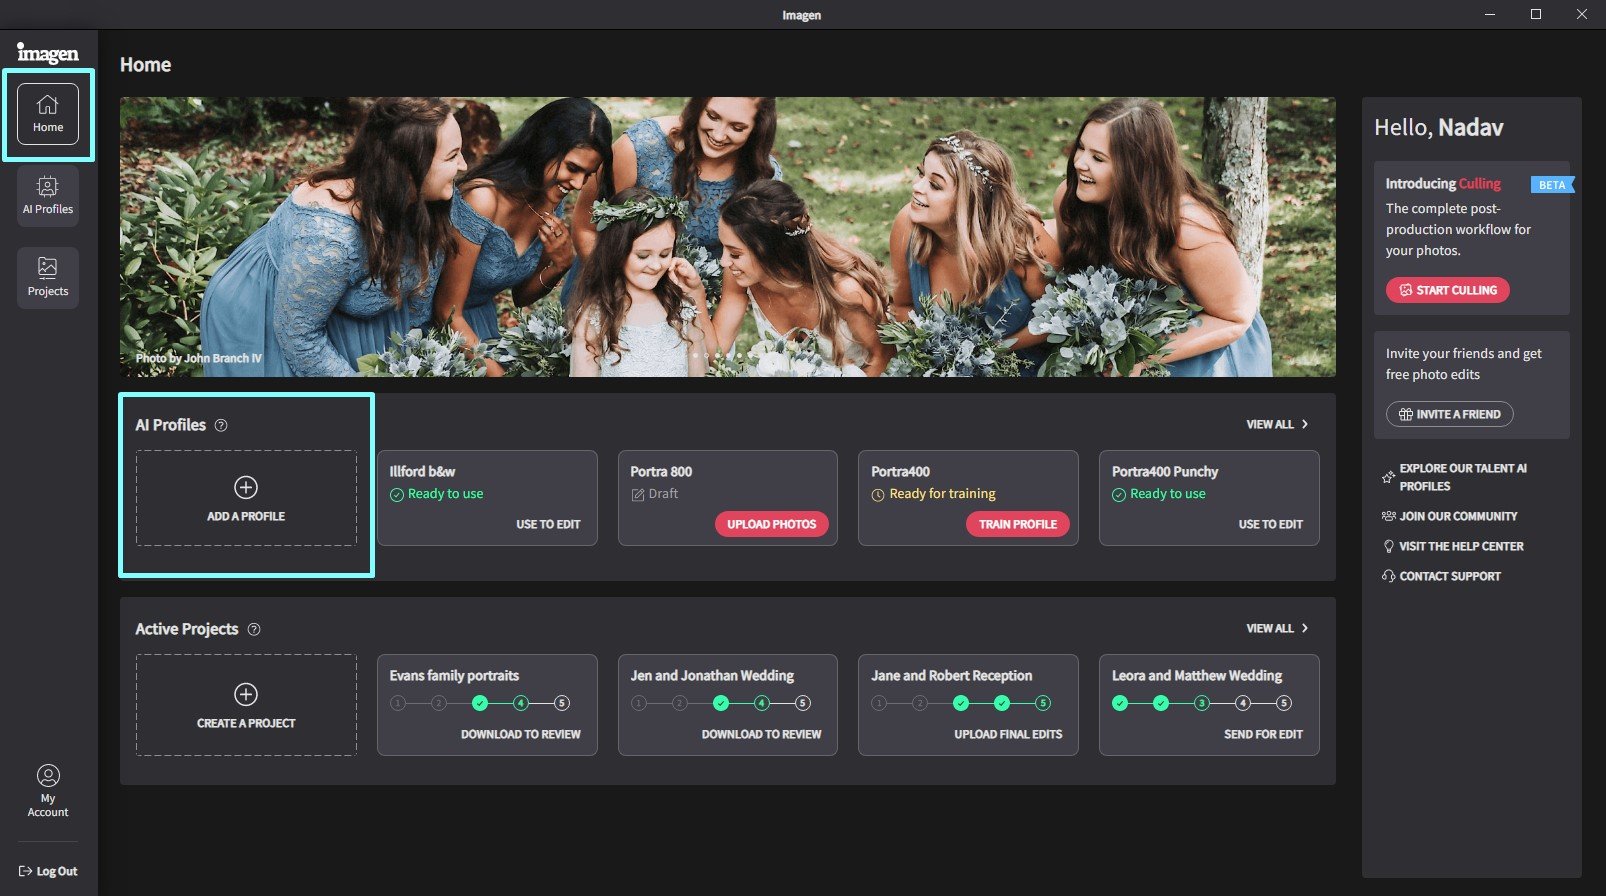Click the Illford b&w profile title
The image size is (1606, 896).
[x=422, y=472]
